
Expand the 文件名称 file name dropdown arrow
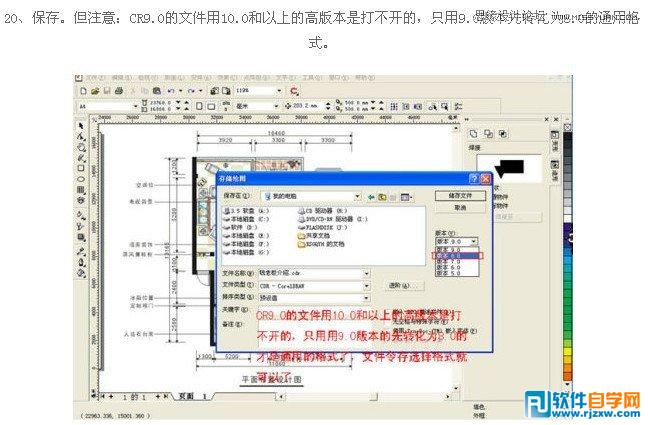coord(366,273)
